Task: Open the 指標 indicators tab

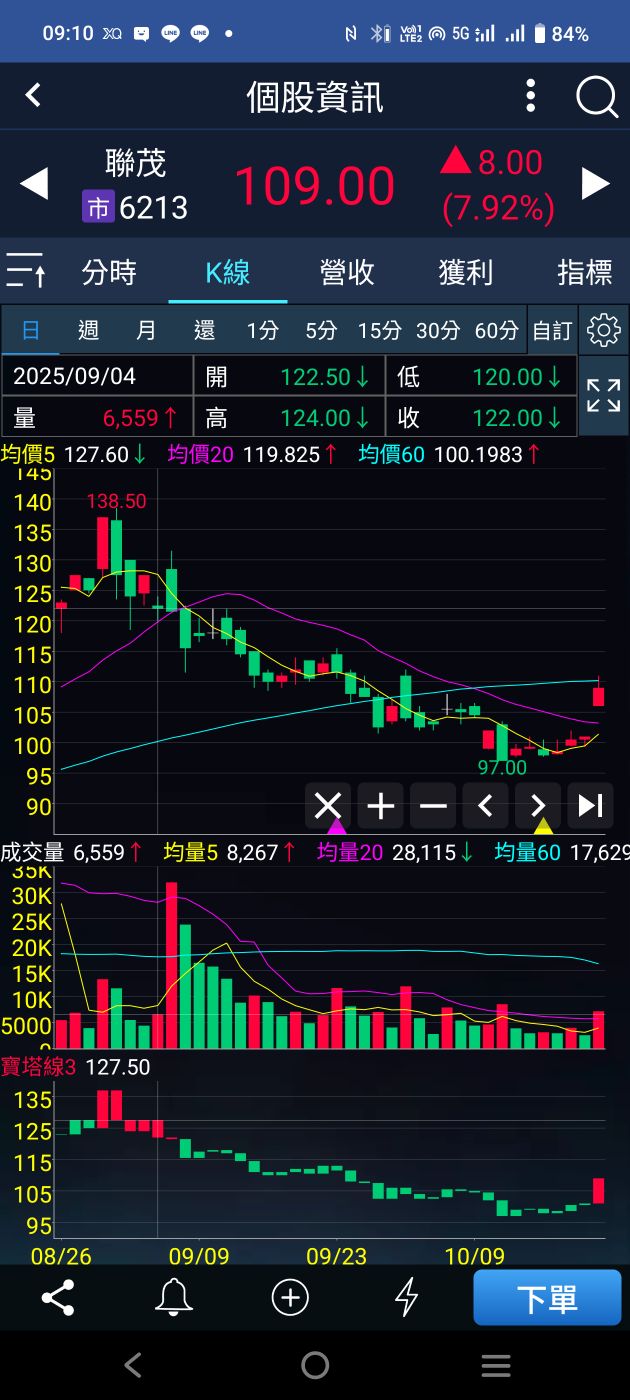Action: point(585,272)
